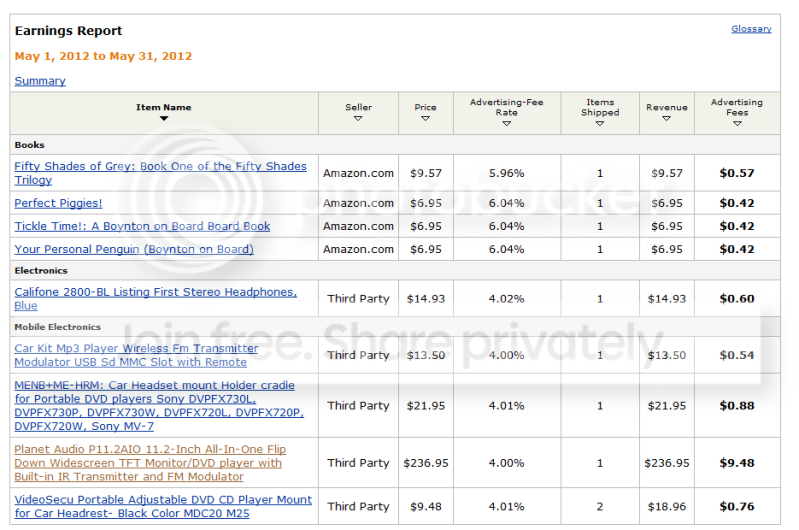Sort by the Advertising-Fee Rate arrow

click(507, 124)
